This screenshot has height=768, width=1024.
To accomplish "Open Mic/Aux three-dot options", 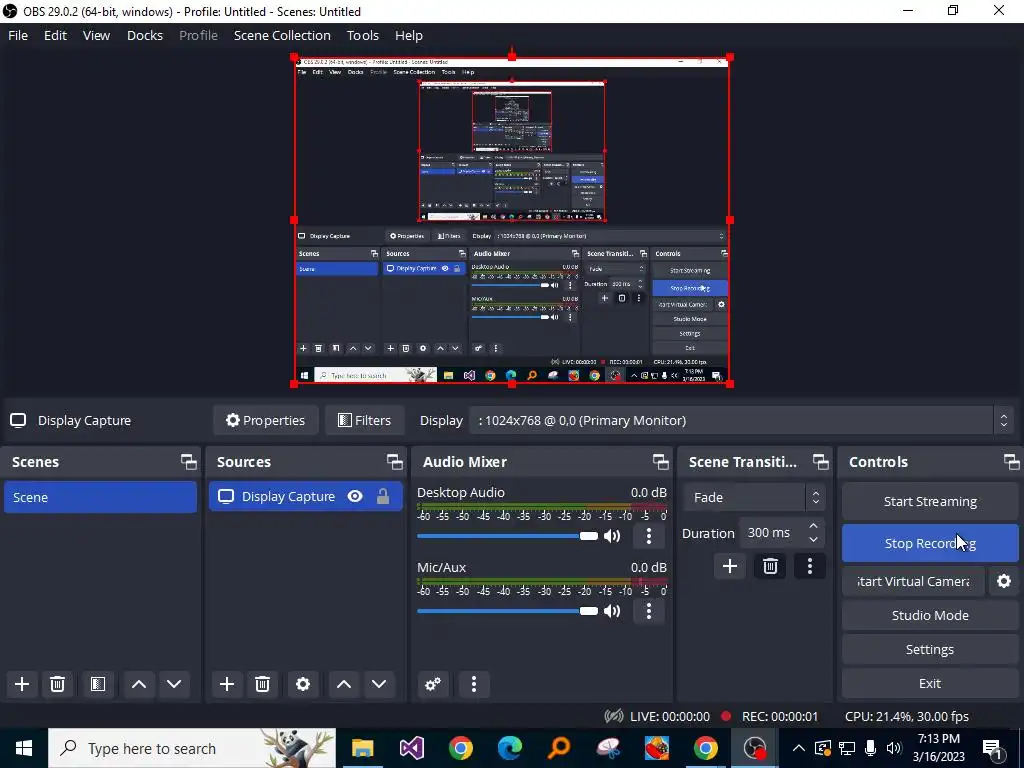I will [x=648, y=611].
